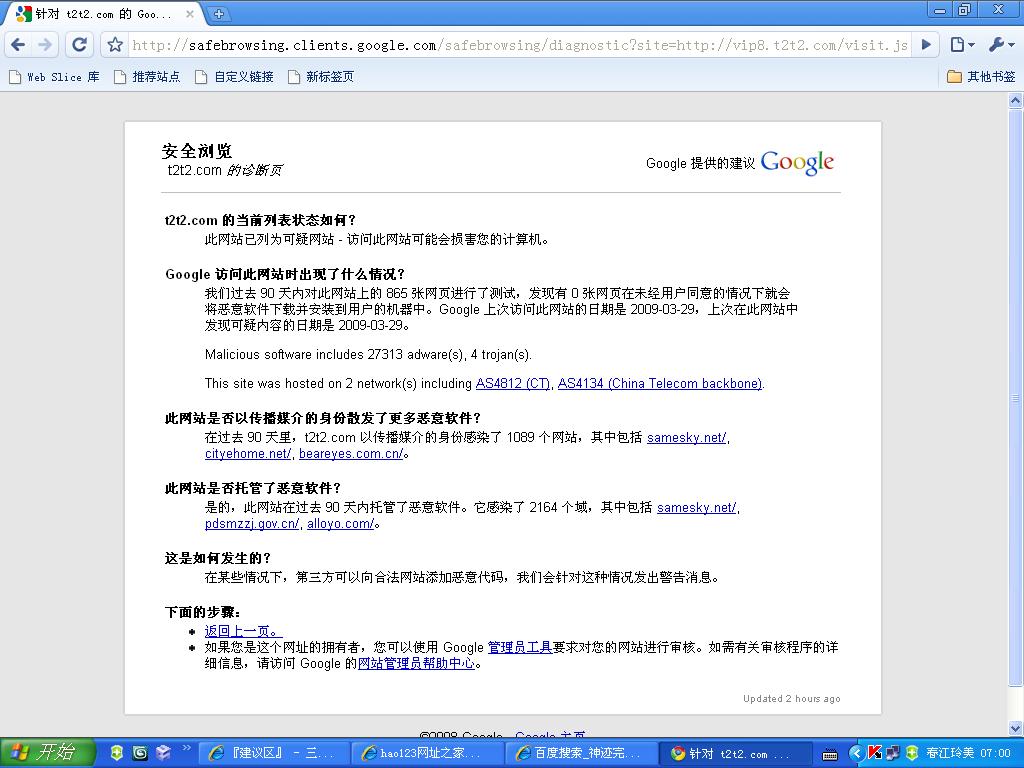Image resolution: width=1024 pixels, height=768 pixels.
Task: Focus the safebrowsing URL address bar
Action: (x=520, y=45)
